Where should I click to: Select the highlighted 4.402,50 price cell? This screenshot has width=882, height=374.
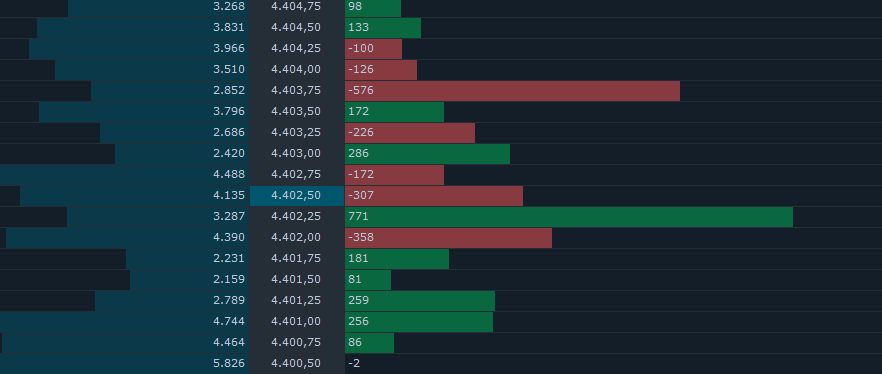[x=296, y=196]
